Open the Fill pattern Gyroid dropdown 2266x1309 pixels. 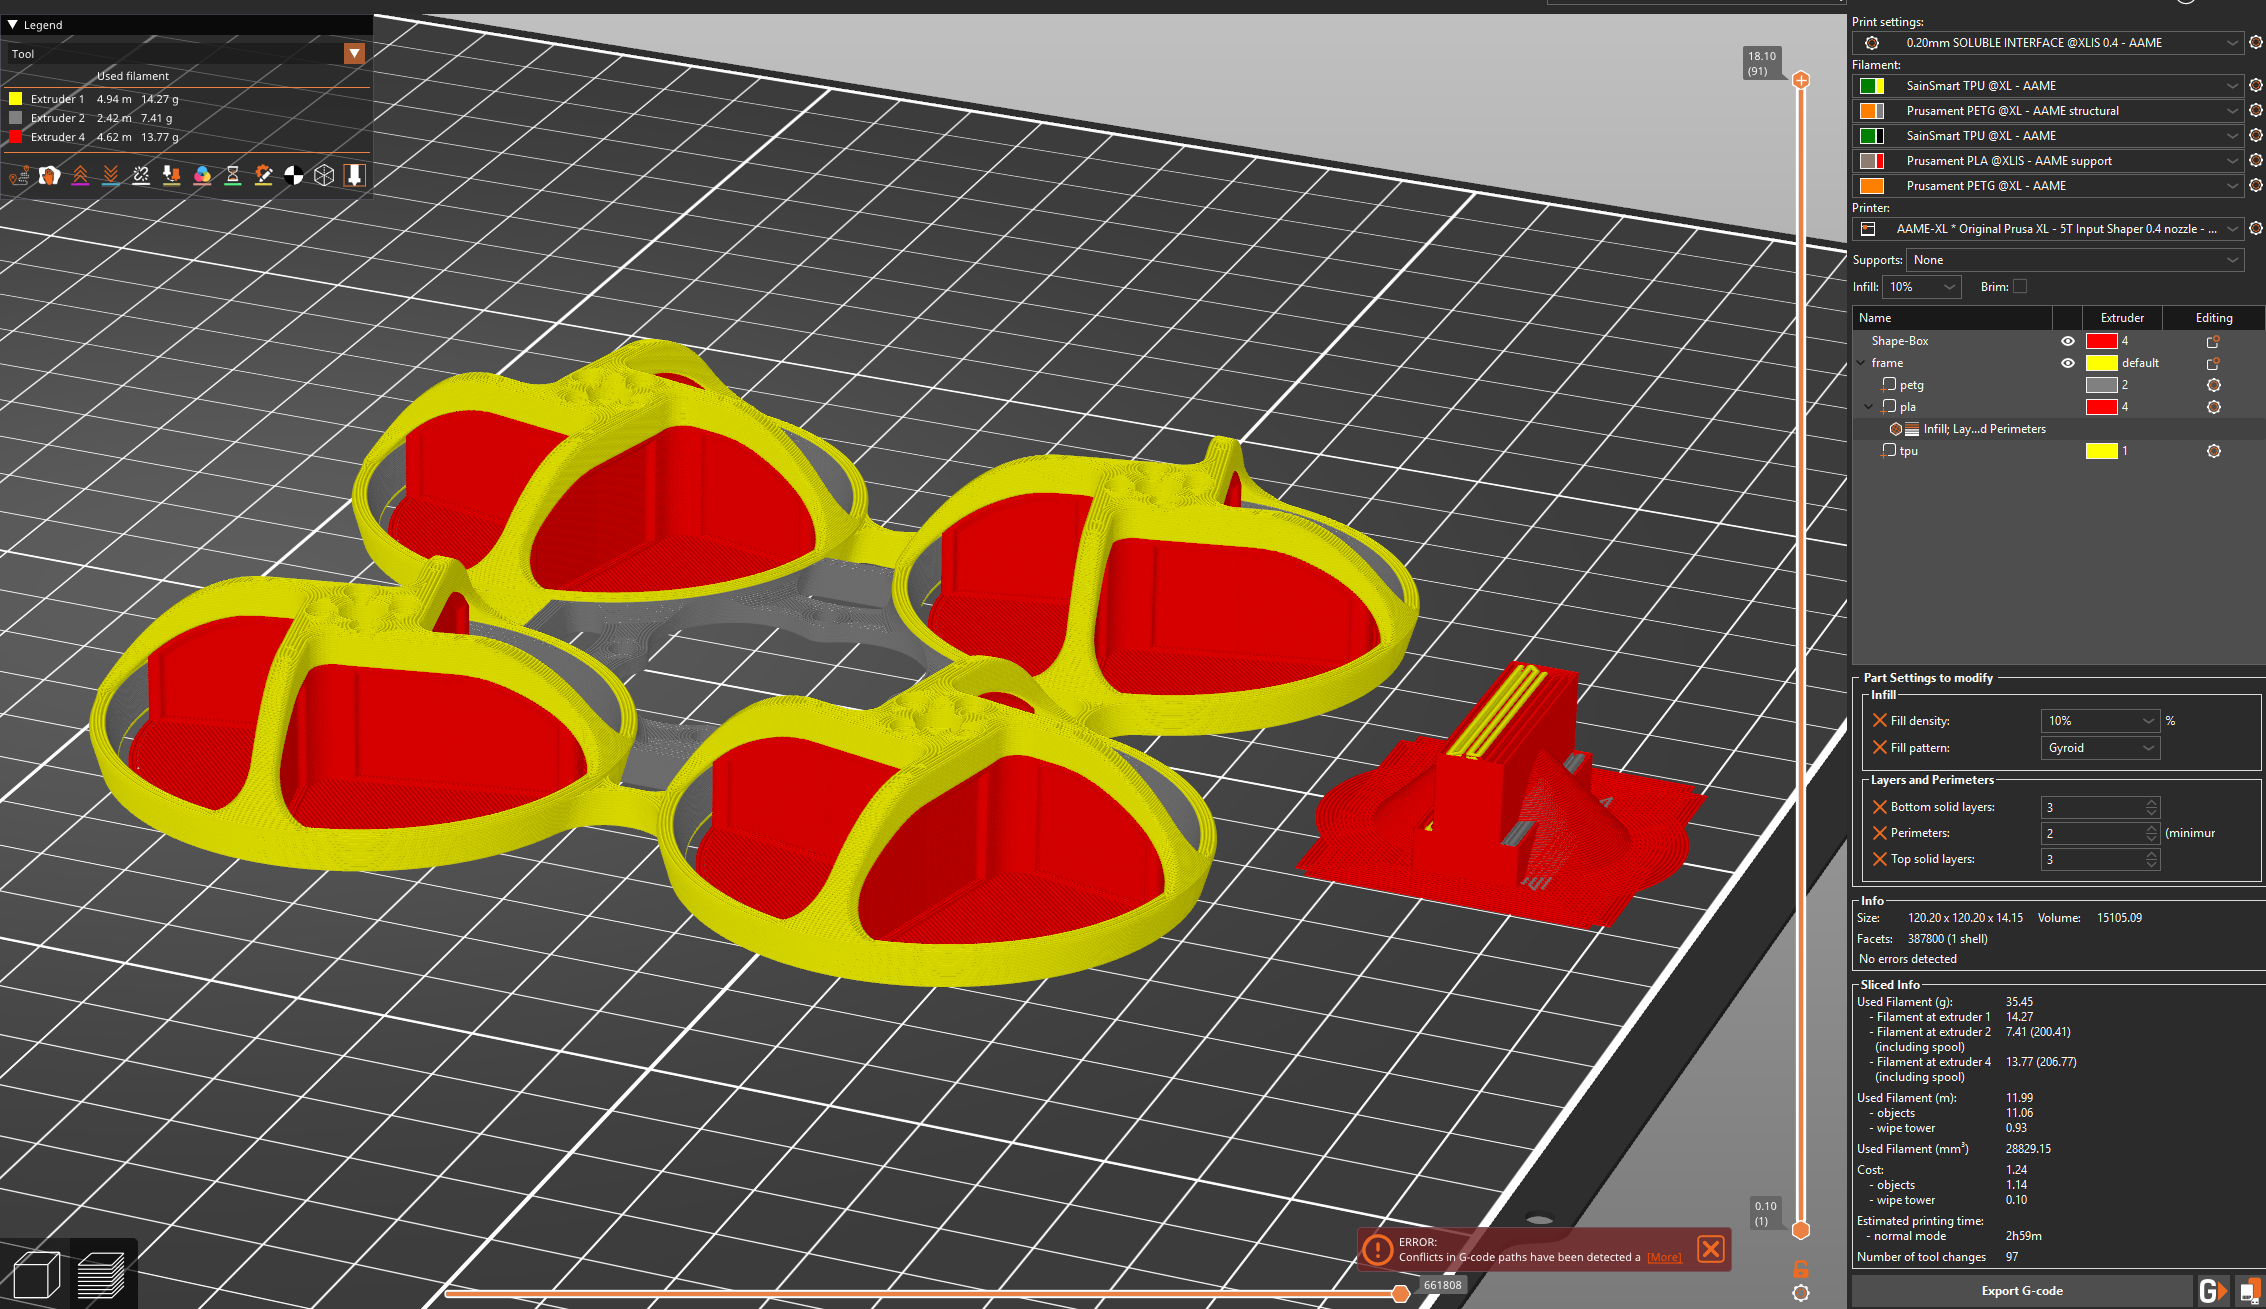[2099, 748]
